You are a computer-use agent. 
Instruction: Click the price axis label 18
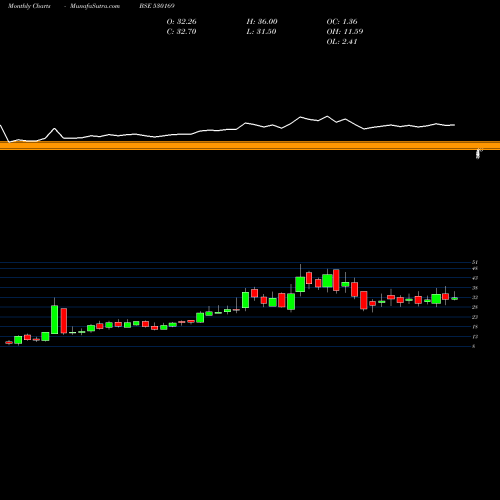475,327
